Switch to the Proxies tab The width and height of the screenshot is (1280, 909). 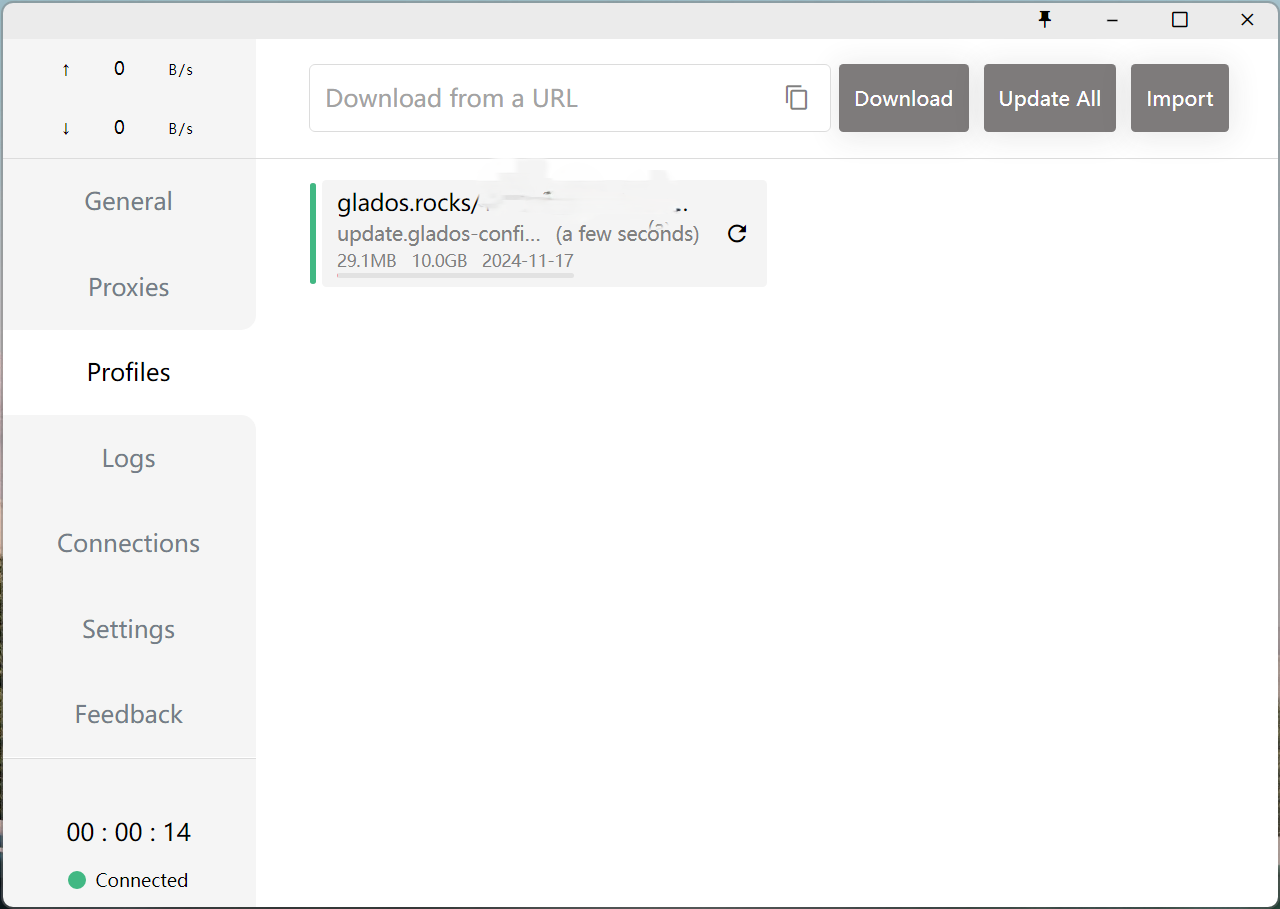(128, 287)
